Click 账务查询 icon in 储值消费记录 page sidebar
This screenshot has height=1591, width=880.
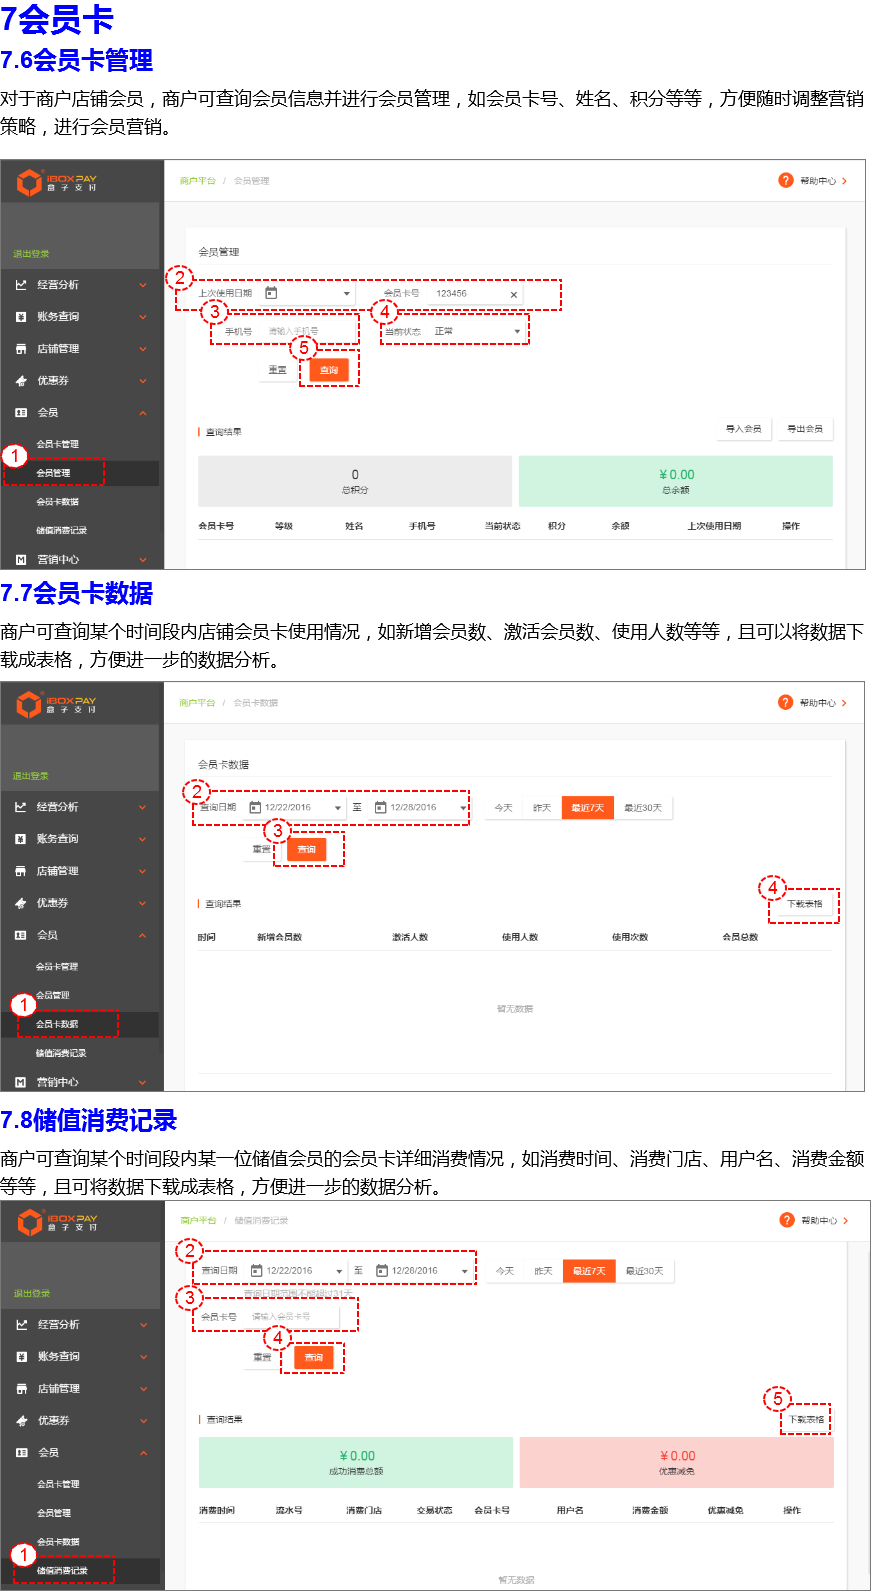tap(21, 1357)
